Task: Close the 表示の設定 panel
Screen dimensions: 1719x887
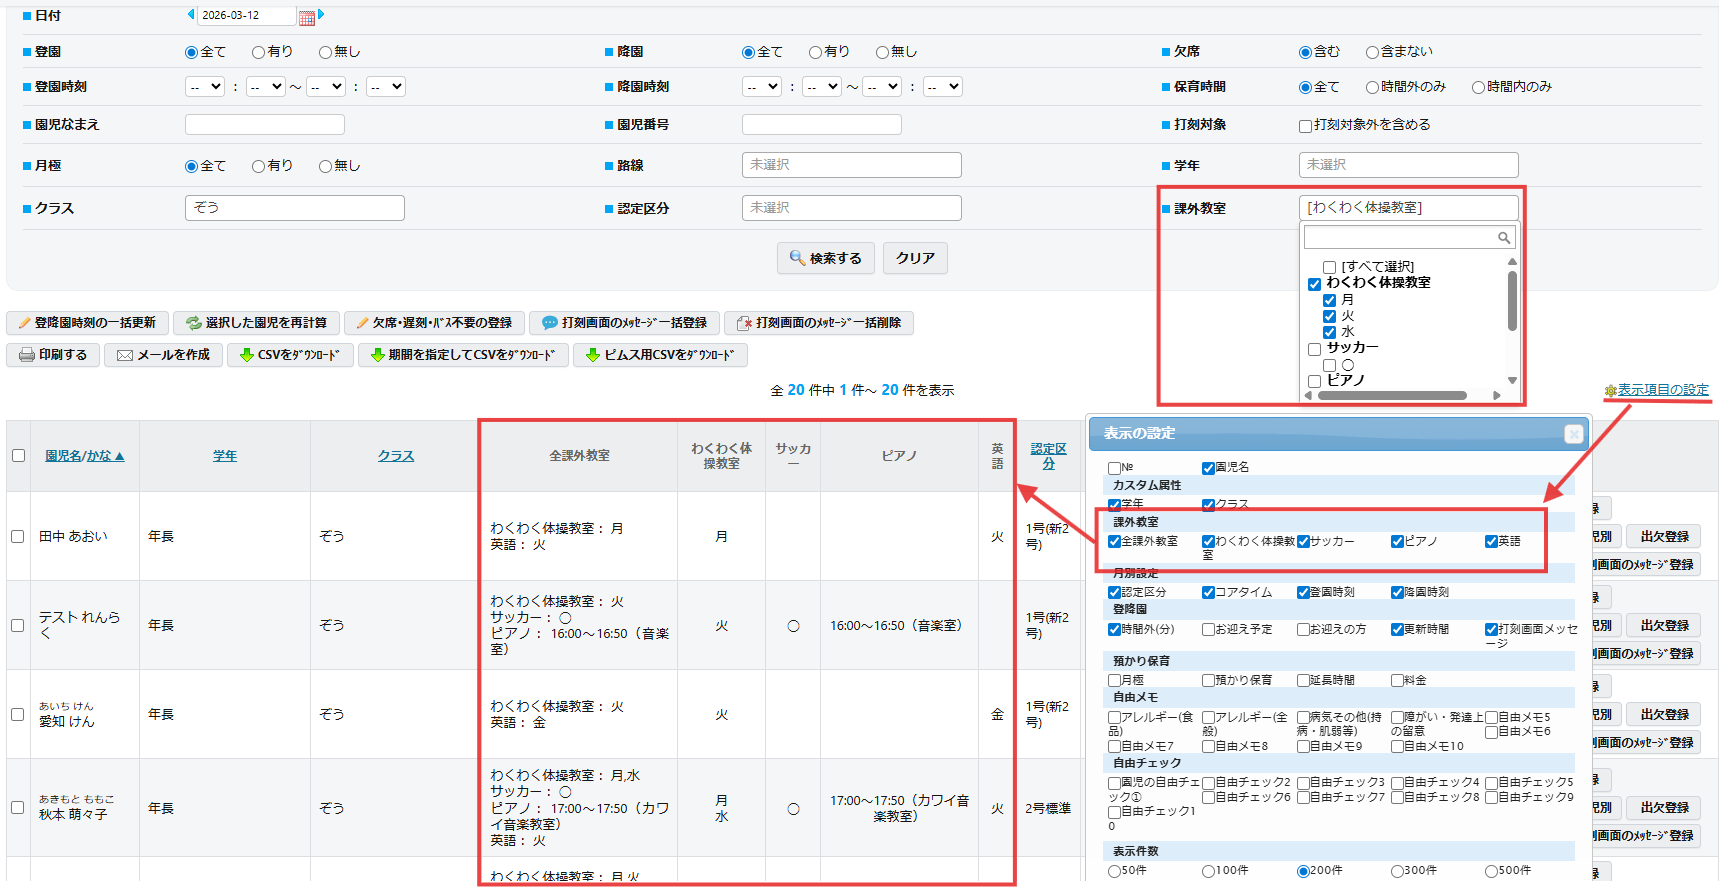Action: (1573, 434)
